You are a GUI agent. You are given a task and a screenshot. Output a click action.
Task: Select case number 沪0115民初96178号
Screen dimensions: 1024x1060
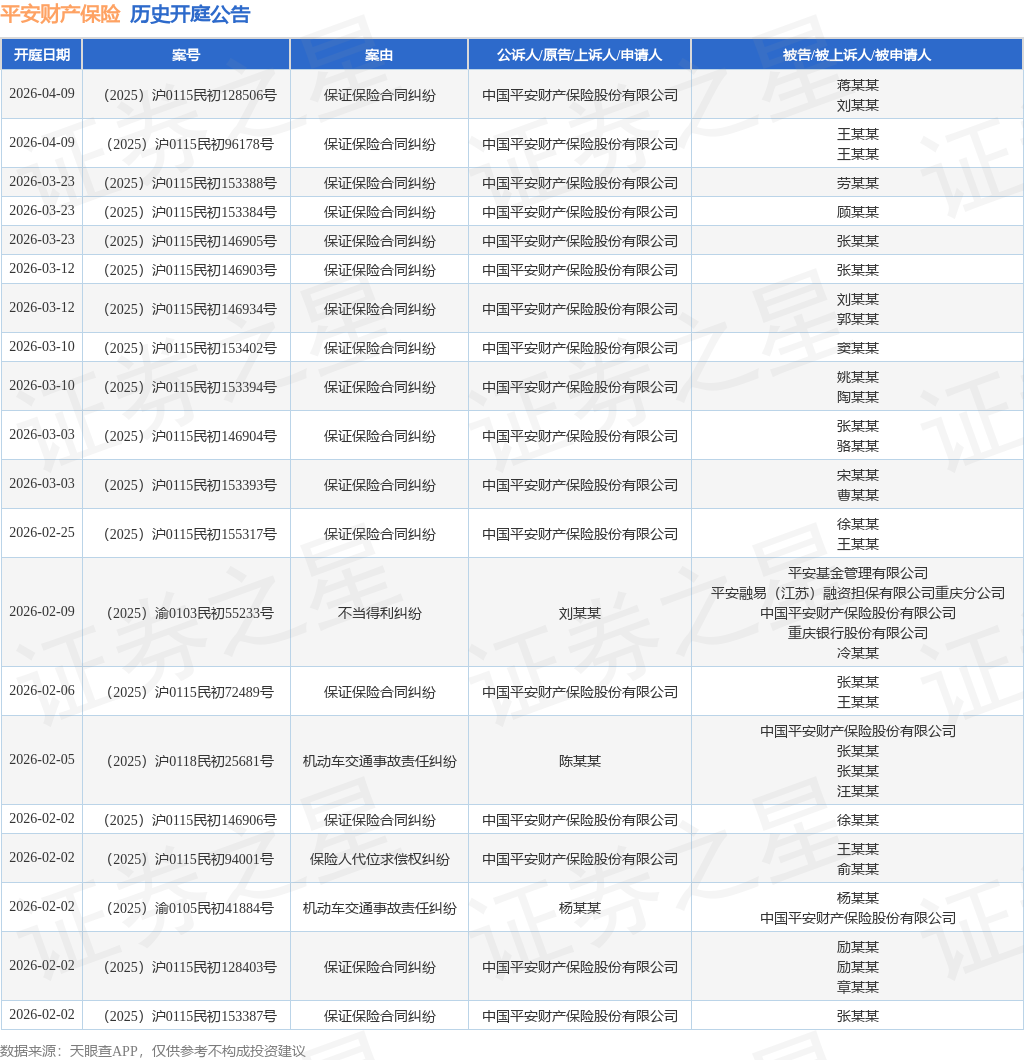(190, 144)
